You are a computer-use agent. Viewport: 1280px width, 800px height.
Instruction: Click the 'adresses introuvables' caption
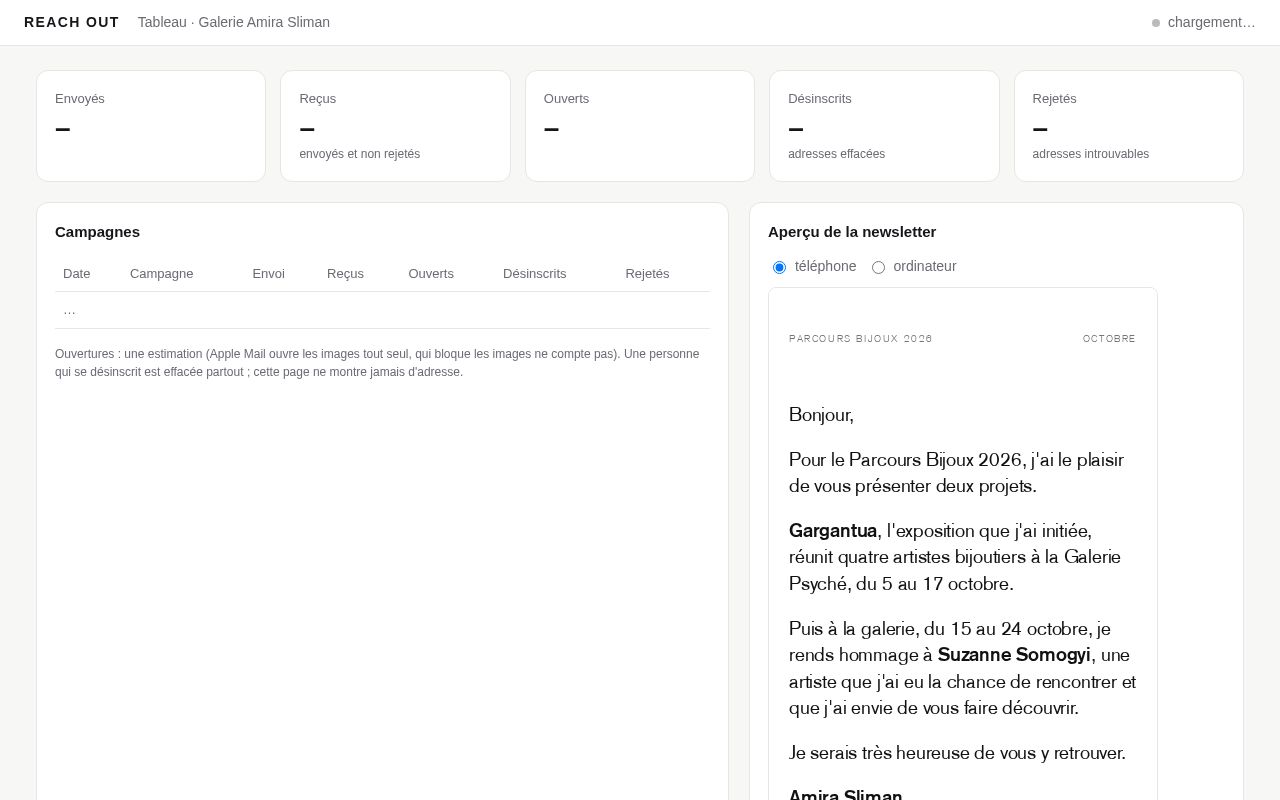tap(1091, 154)
